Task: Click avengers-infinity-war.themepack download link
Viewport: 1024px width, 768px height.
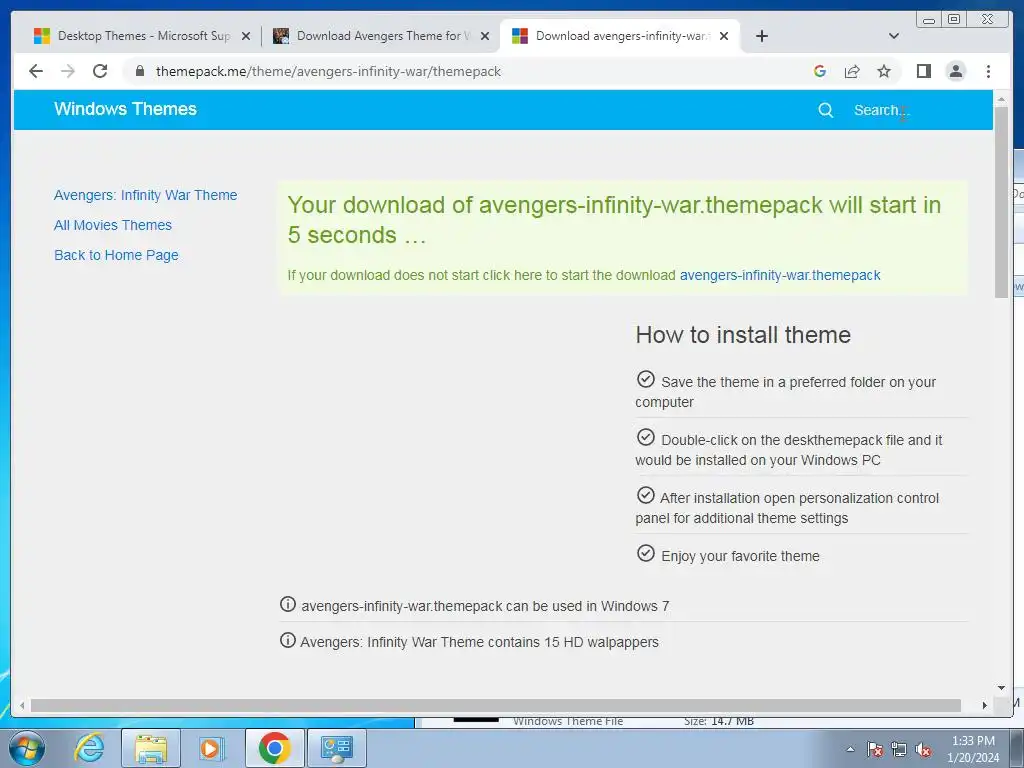Action: (x=780, y=275)
